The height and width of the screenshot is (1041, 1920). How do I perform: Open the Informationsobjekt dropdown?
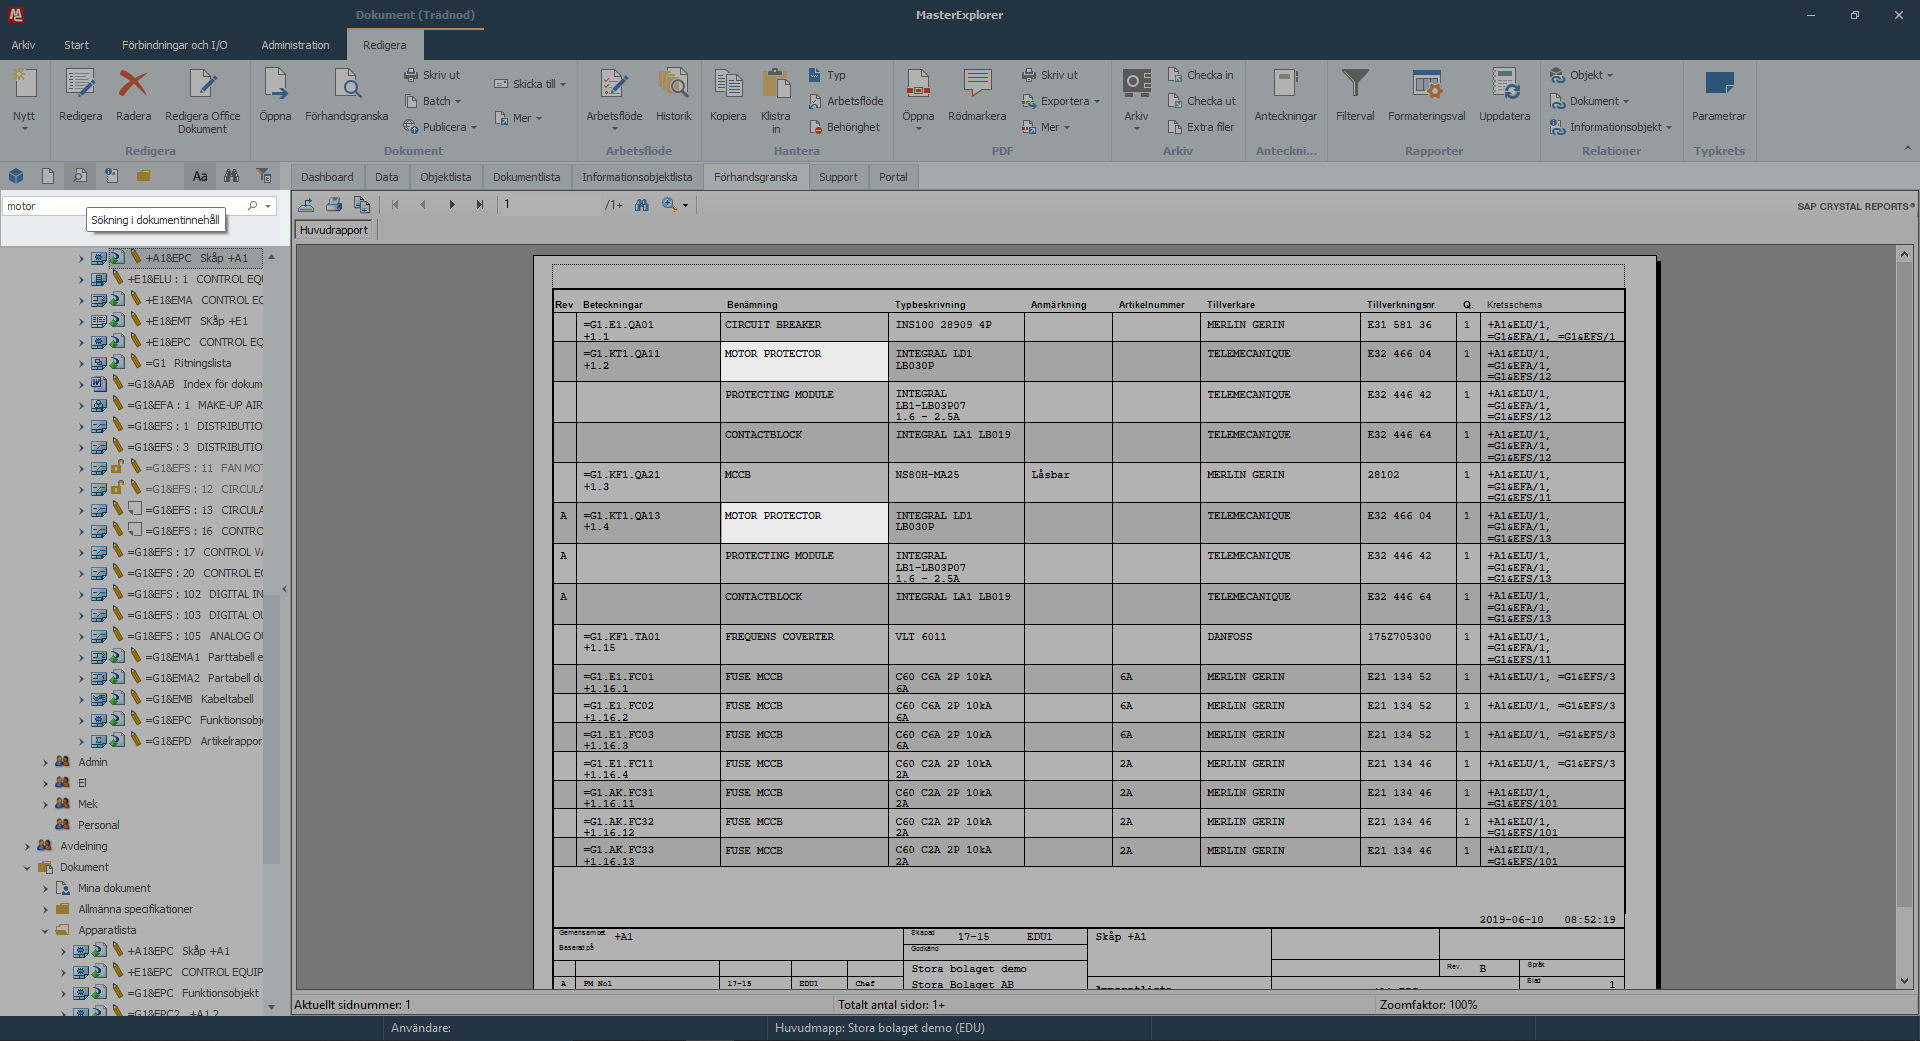point(1610,127)
